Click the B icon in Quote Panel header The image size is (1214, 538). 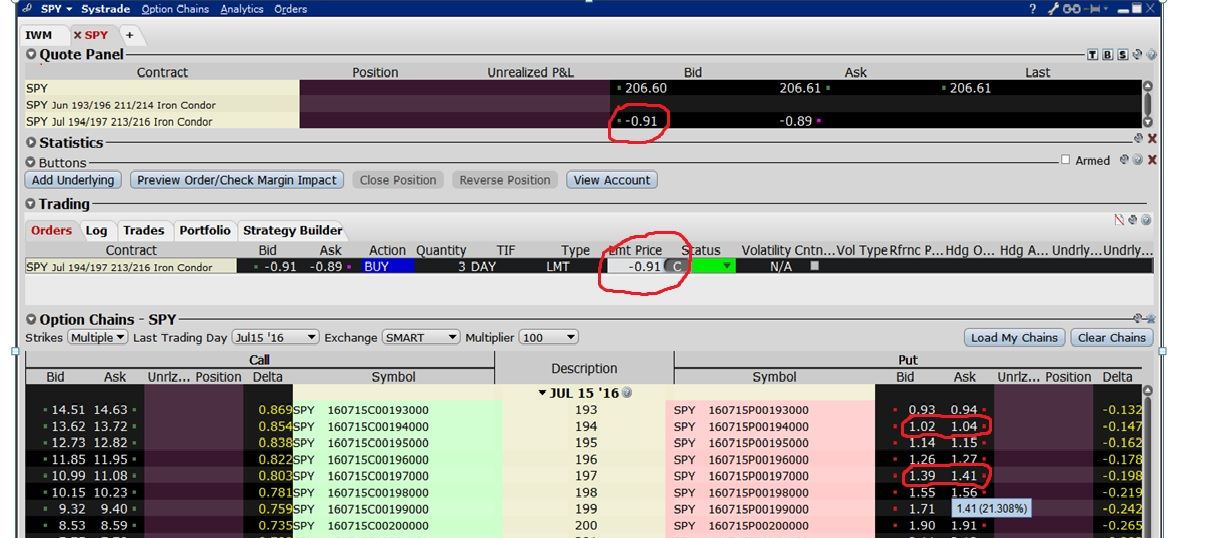click(1108, 55)
